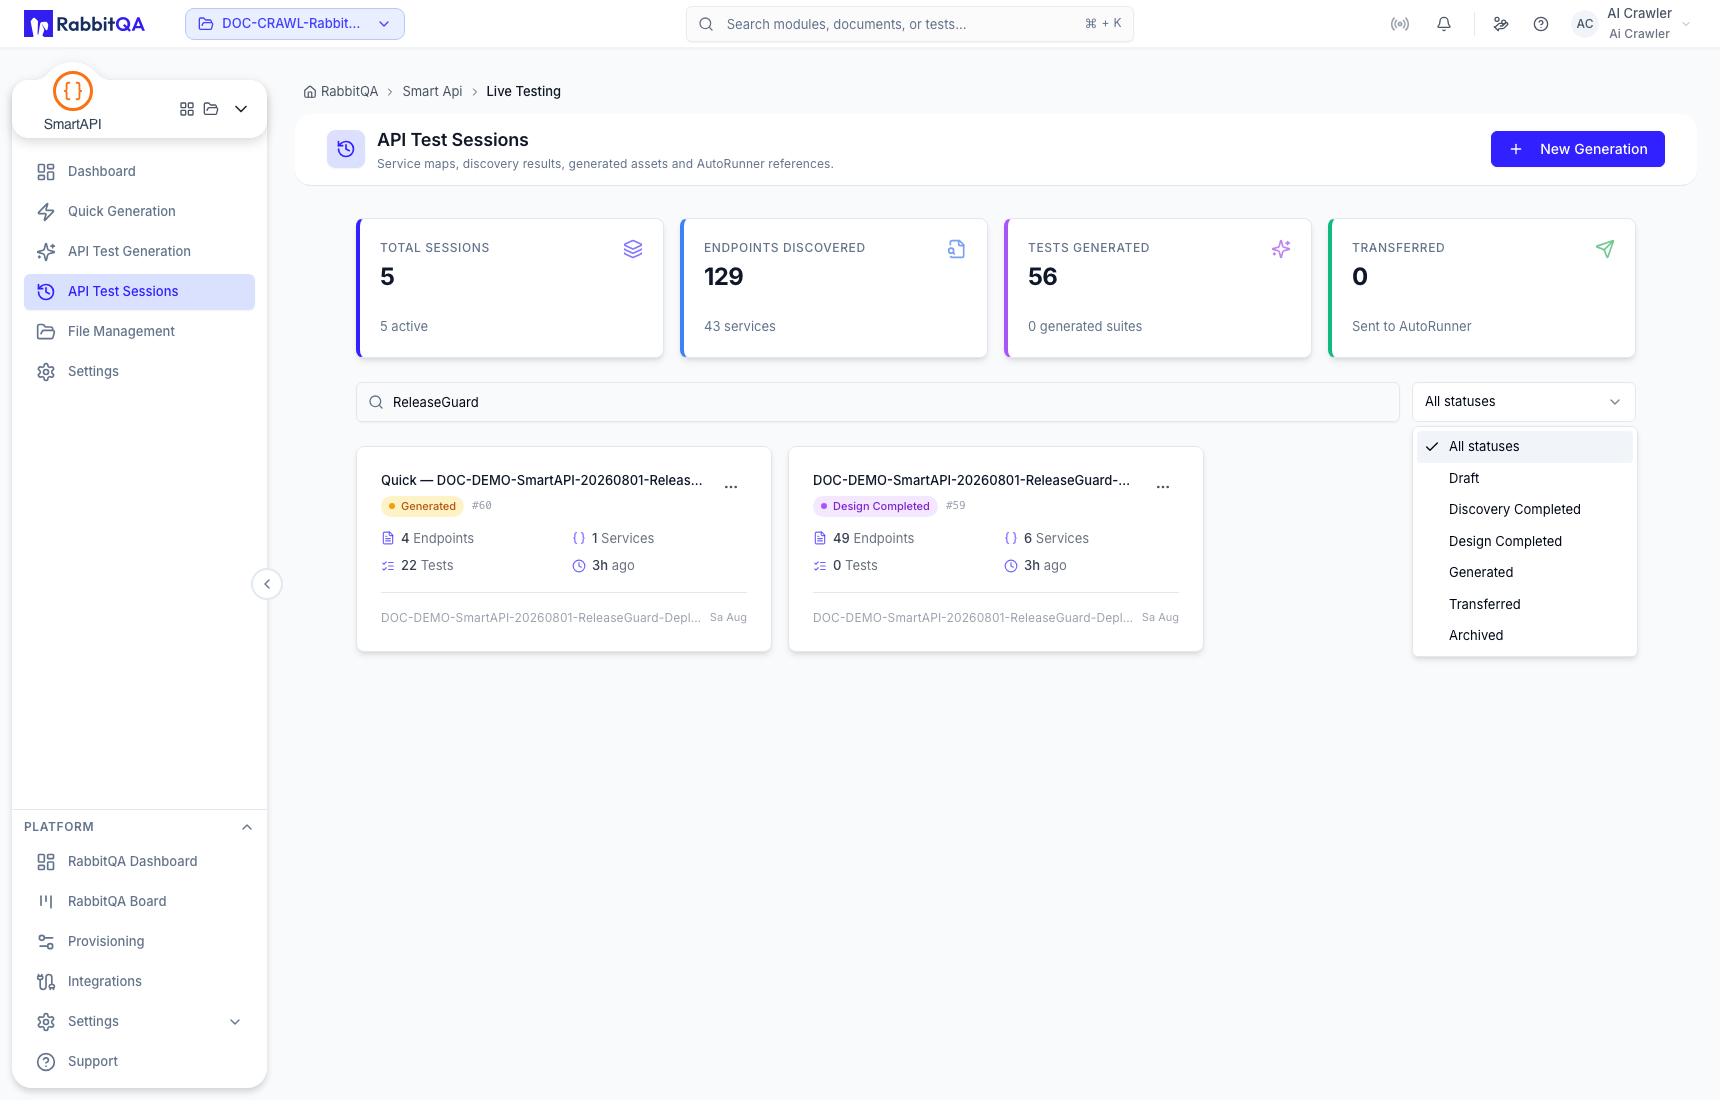Open Support page
This screenshot has height=1100, width=1720.
[139, 1061]
